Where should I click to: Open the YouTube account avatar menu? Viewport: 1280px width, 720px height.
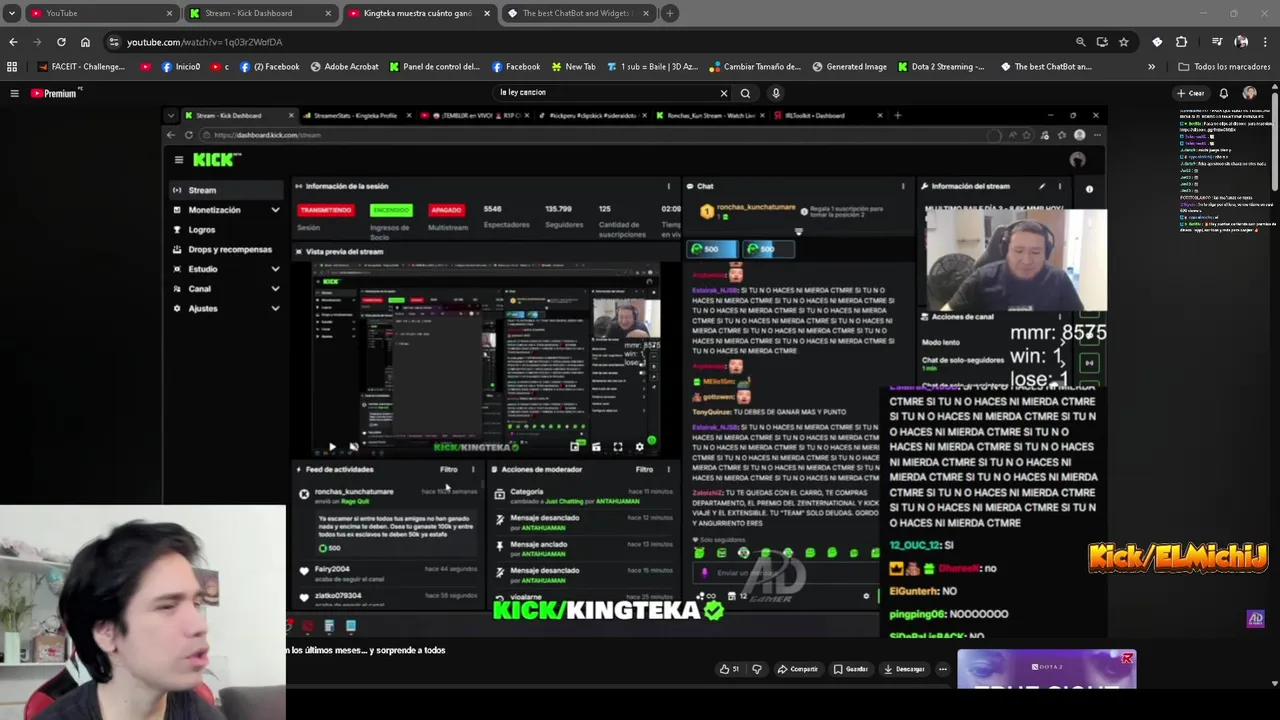point(1249,93)
